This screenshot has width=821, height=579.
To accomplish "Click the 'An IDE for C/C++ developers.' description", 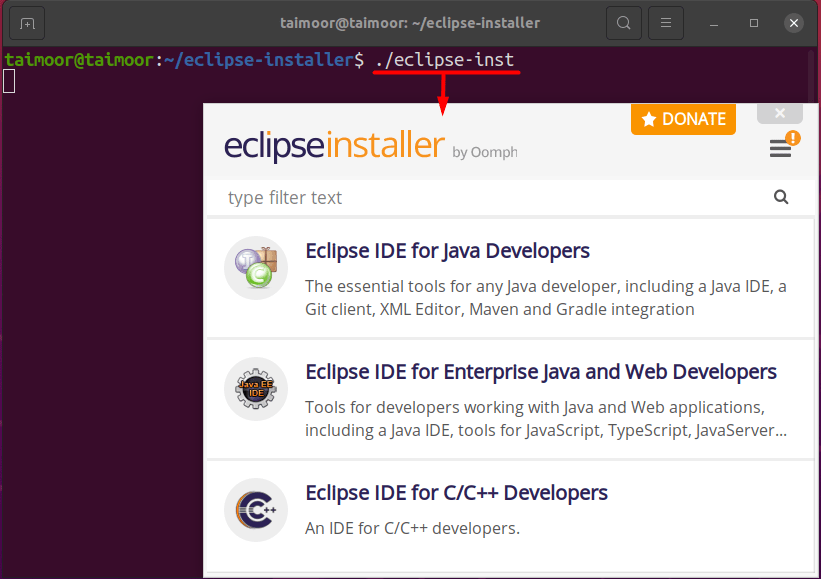I will 413,528.
